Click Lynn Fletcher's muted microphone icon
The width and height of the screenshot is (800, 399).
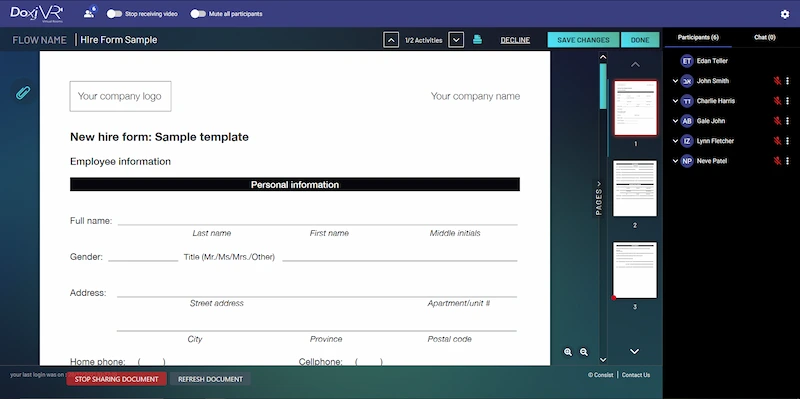pos(777,141)
